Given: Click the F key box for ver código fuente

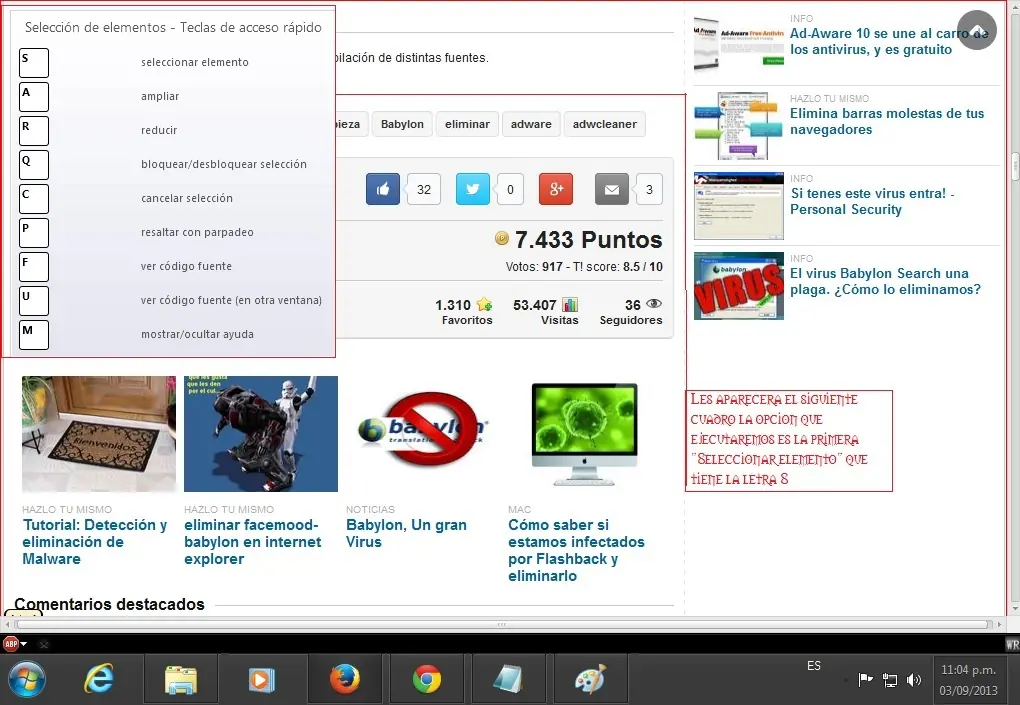Looking at the screenshot, I should click(34, 267).
